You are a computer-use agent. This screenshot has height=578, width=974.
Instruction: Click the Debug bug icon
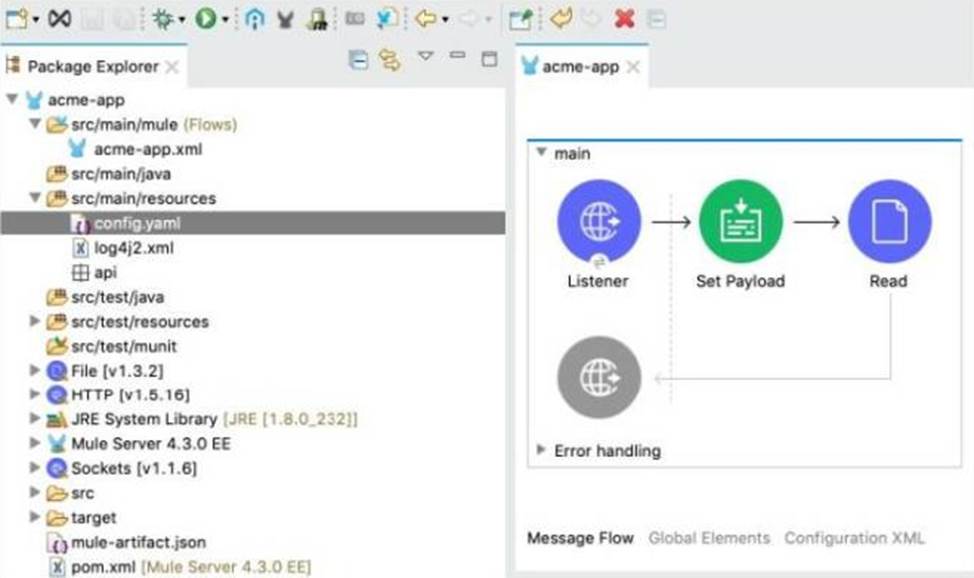pos(163,19)
